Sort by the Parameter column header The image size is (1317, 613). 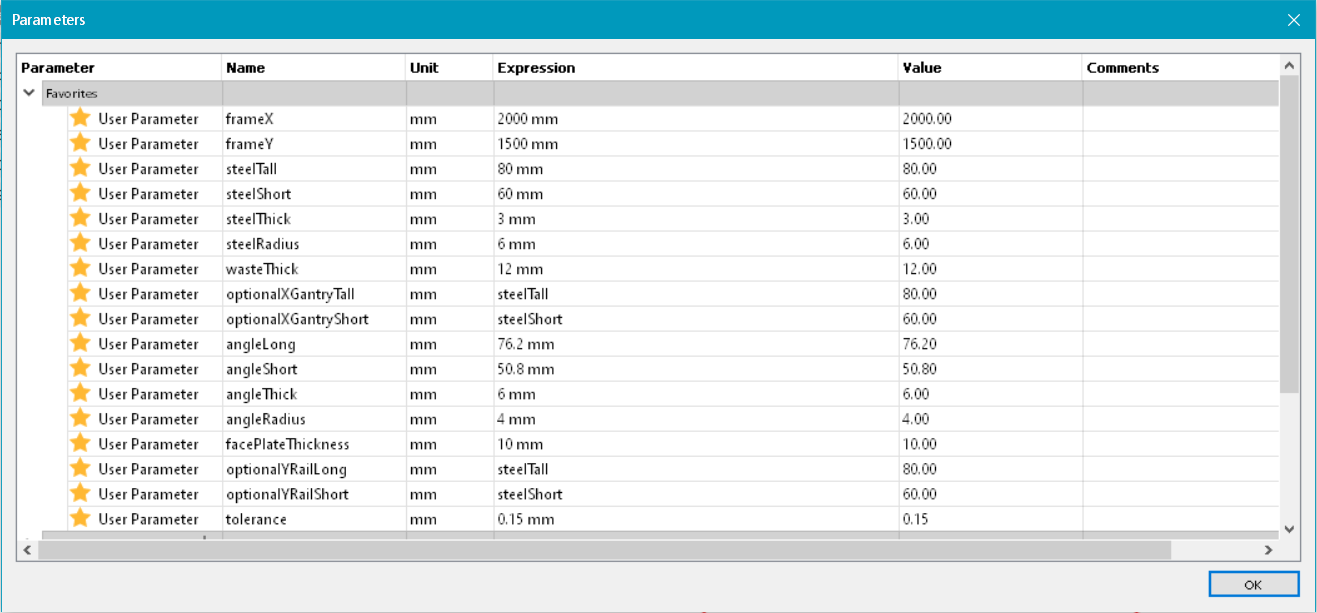pyautogui.click(x=120, y=68)
